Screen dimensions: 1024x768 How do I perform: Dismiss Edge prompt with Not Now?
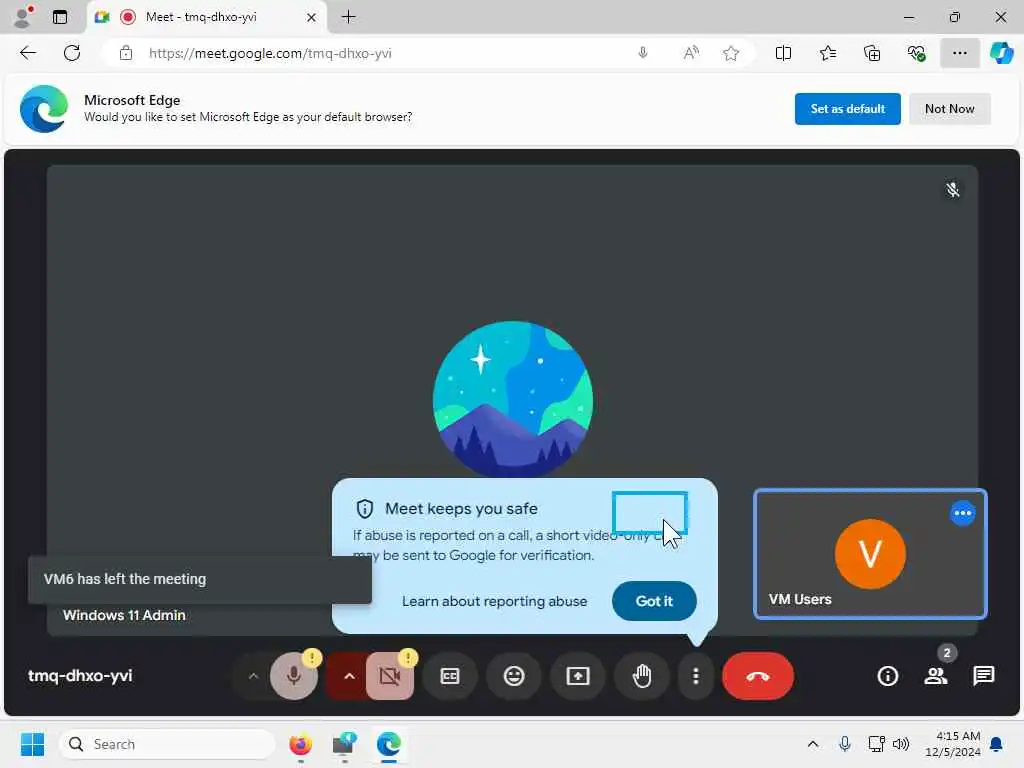[x=950, y=109]
